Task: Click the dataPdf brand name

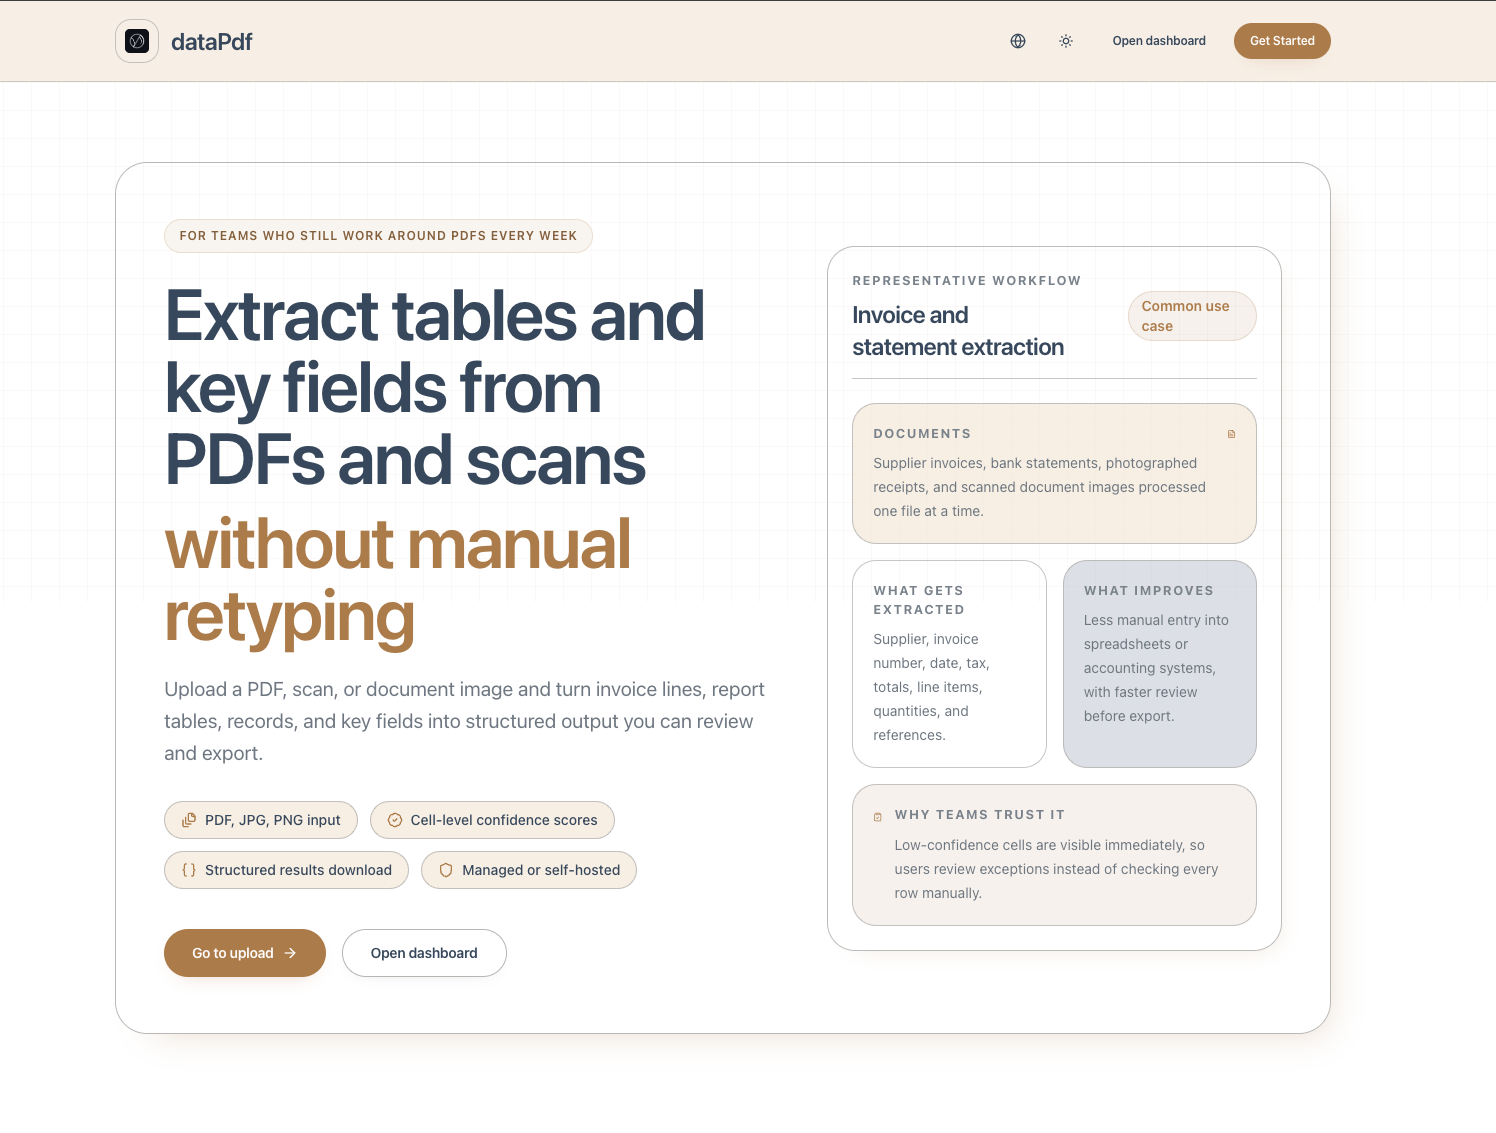Action: coord(212,41)
